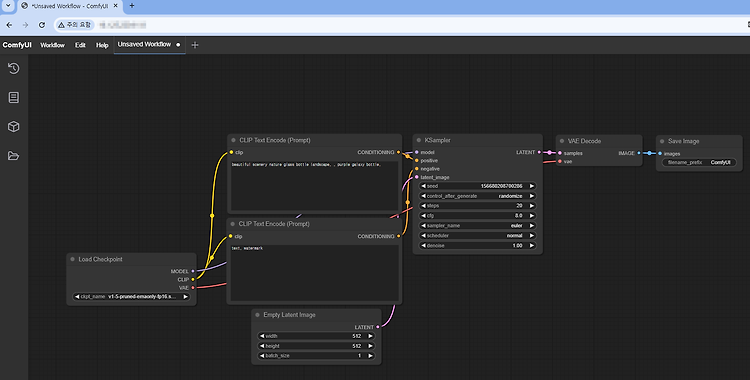Click the KSampler latent_image input socket
The image size is (750, 380).
tap(417, 177)
